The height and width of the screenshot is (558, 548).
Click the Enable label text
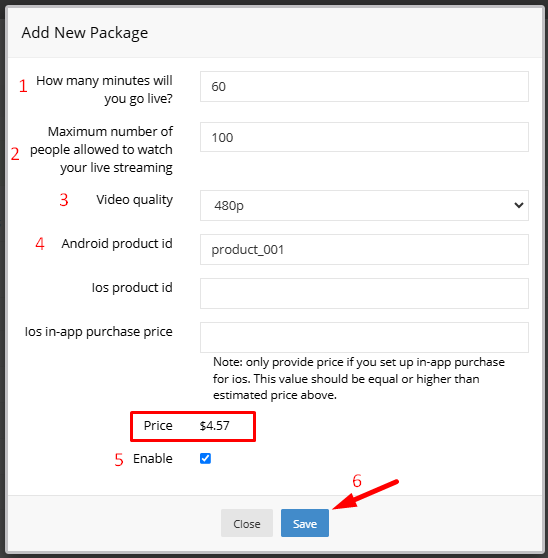point(153,459)
